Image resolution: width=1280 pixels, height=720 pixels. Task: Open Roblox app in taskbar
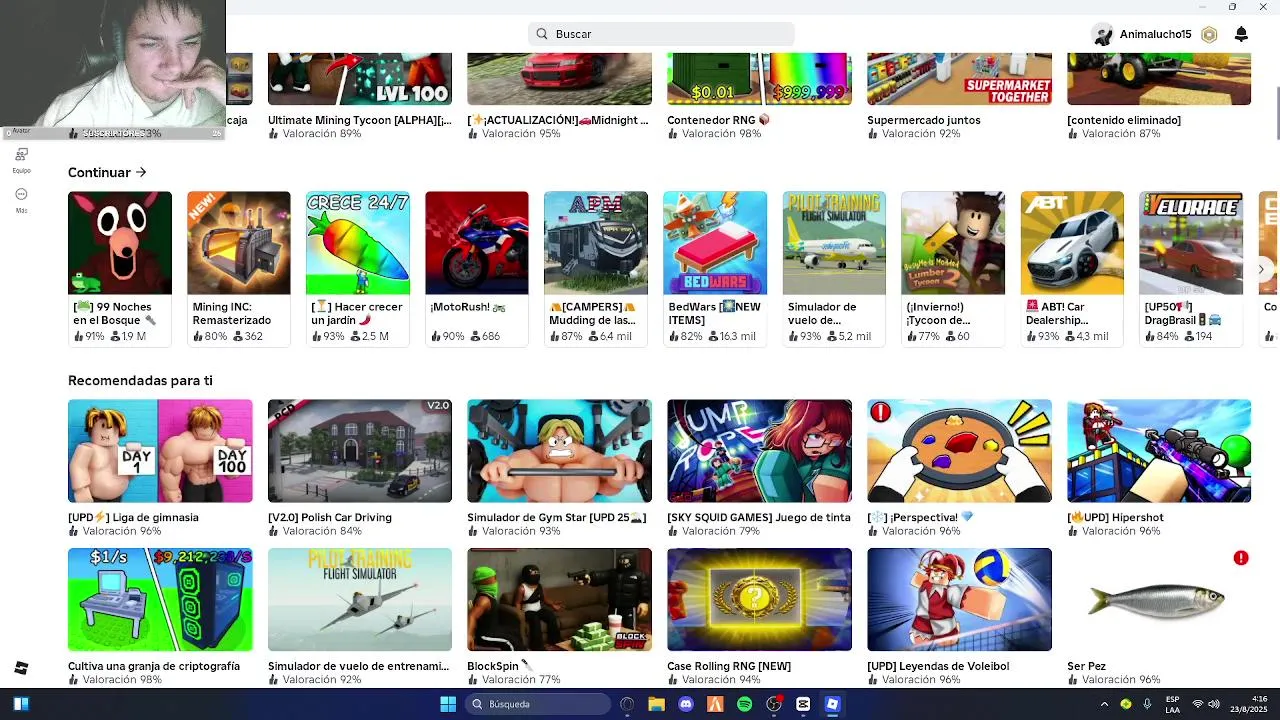[832, 704]
